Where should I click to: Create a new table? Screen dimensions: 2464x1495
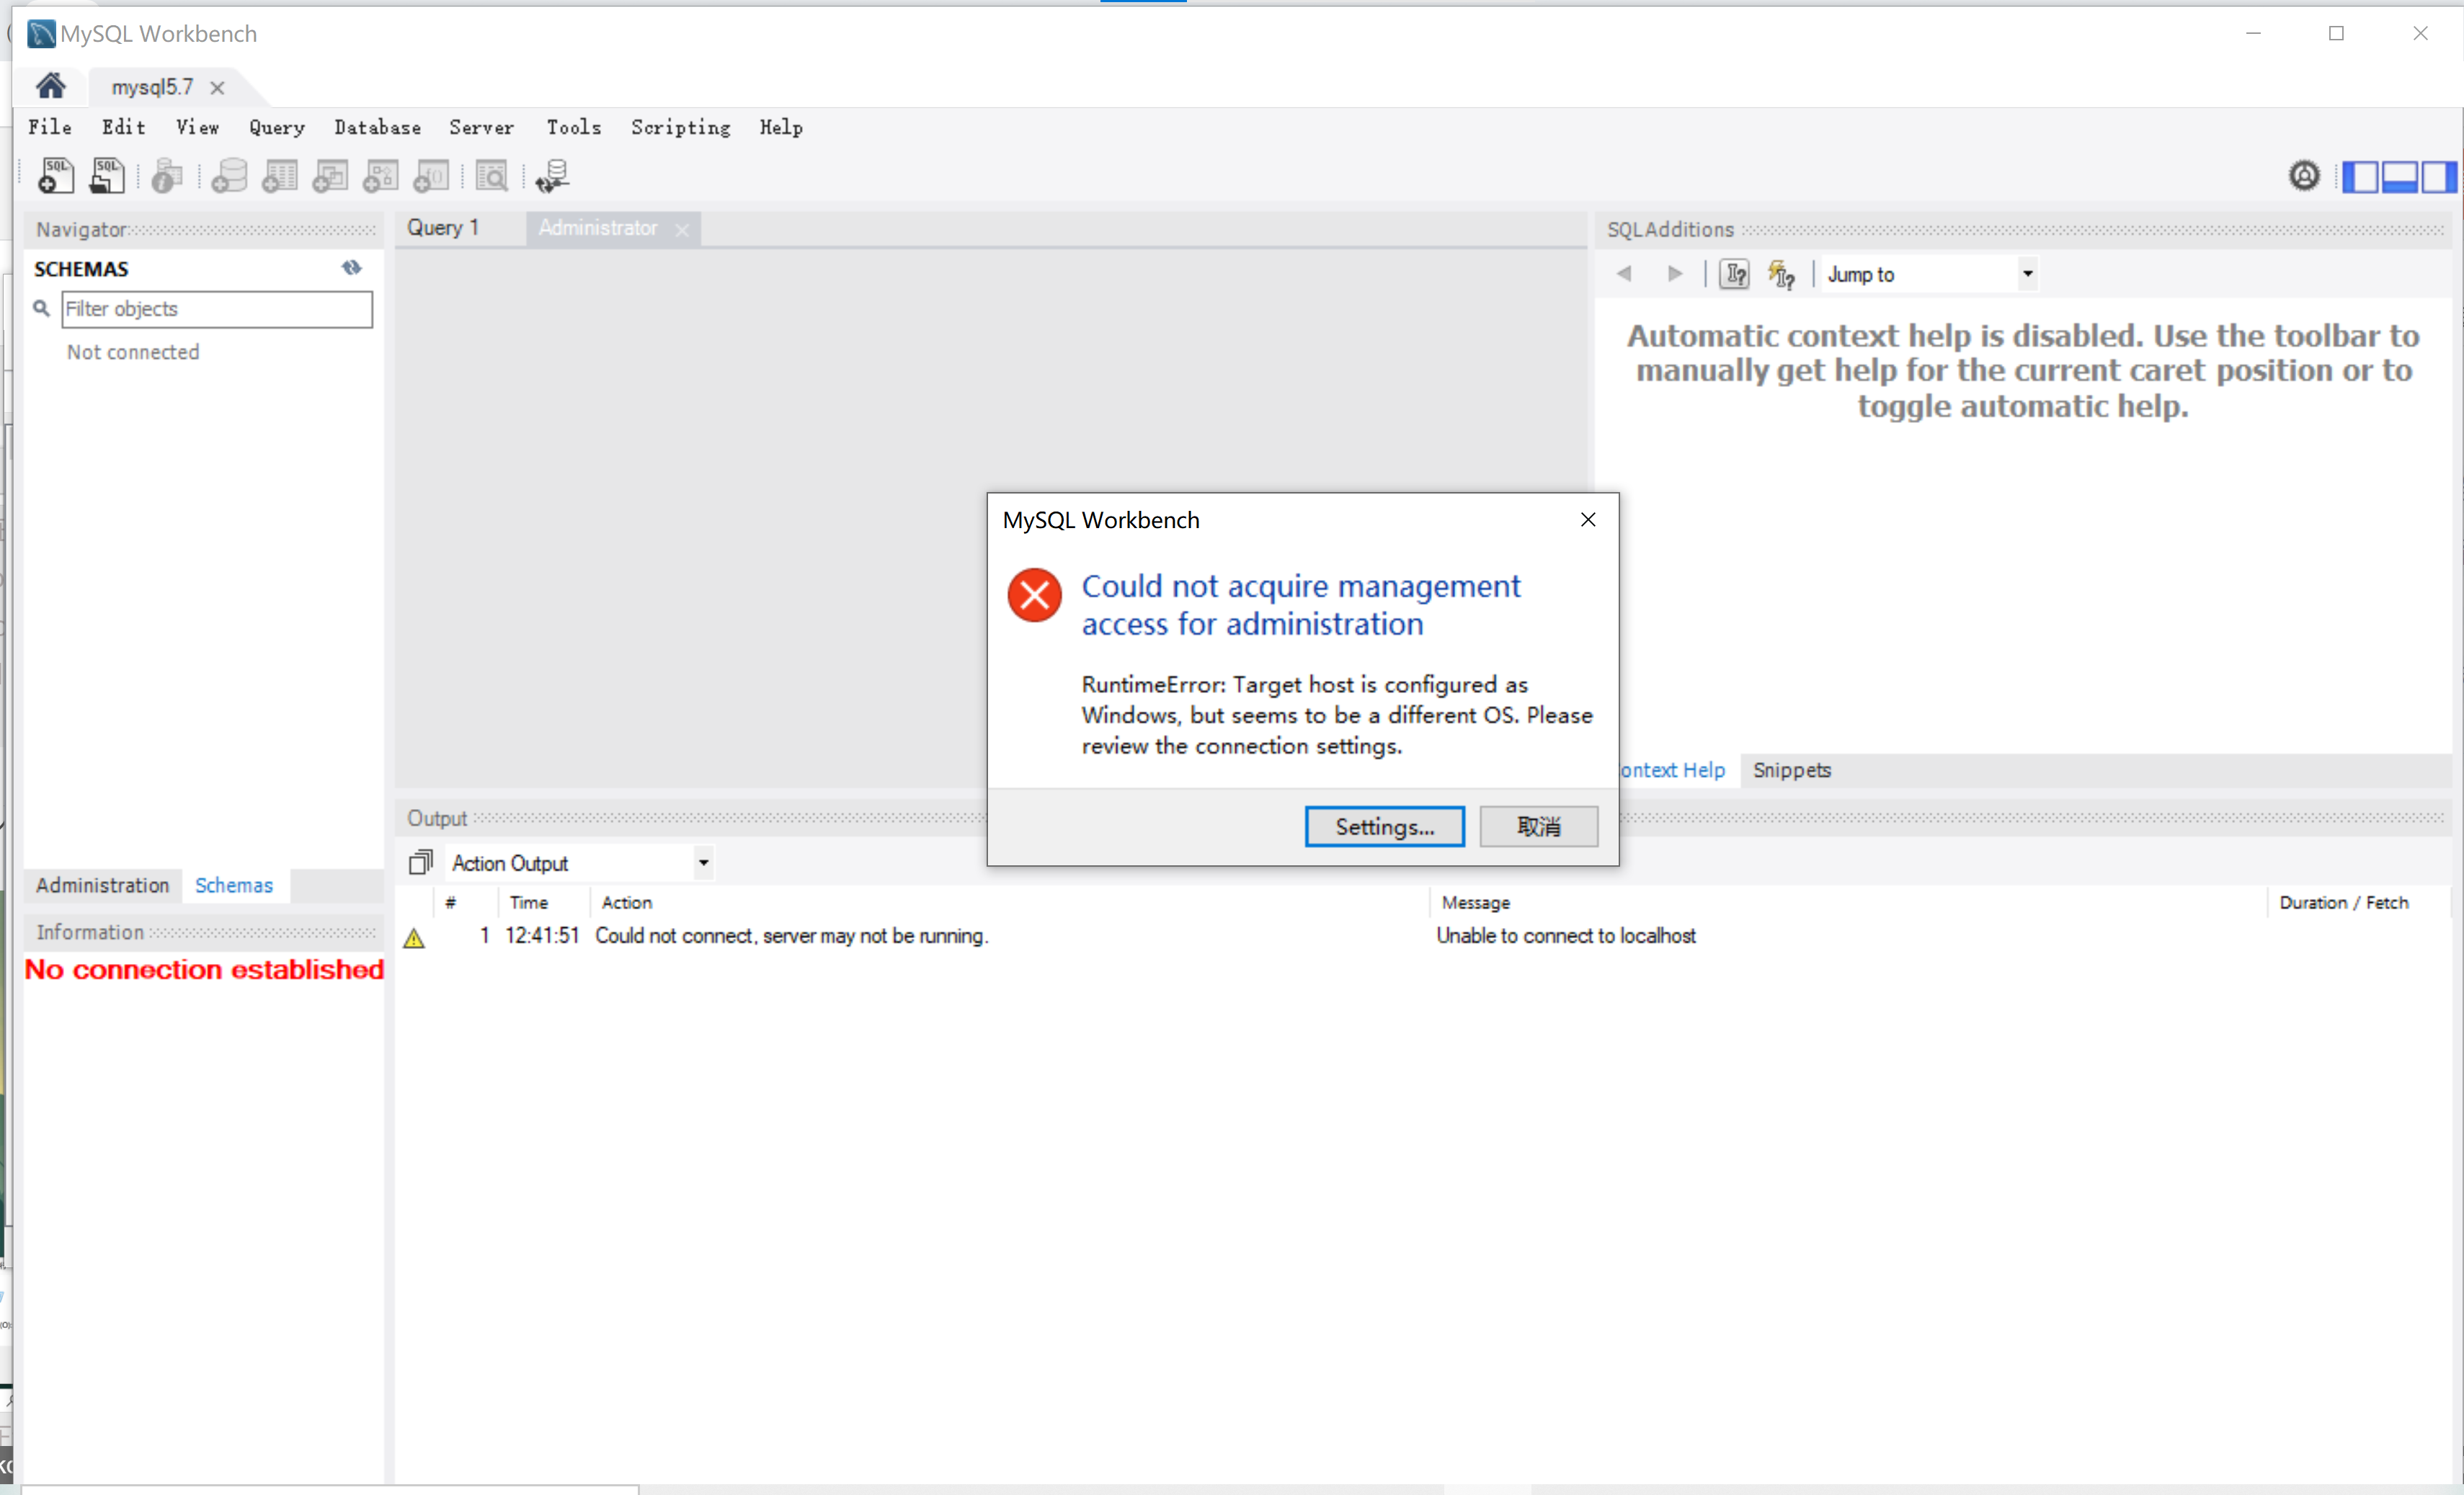point(279,176)
